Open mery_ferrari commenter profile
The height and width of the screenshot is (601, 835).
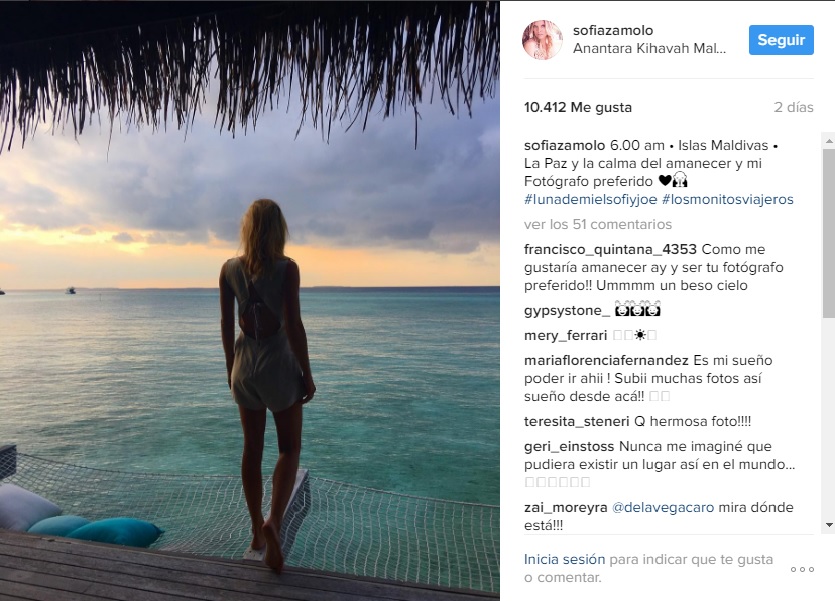[566, 335]
